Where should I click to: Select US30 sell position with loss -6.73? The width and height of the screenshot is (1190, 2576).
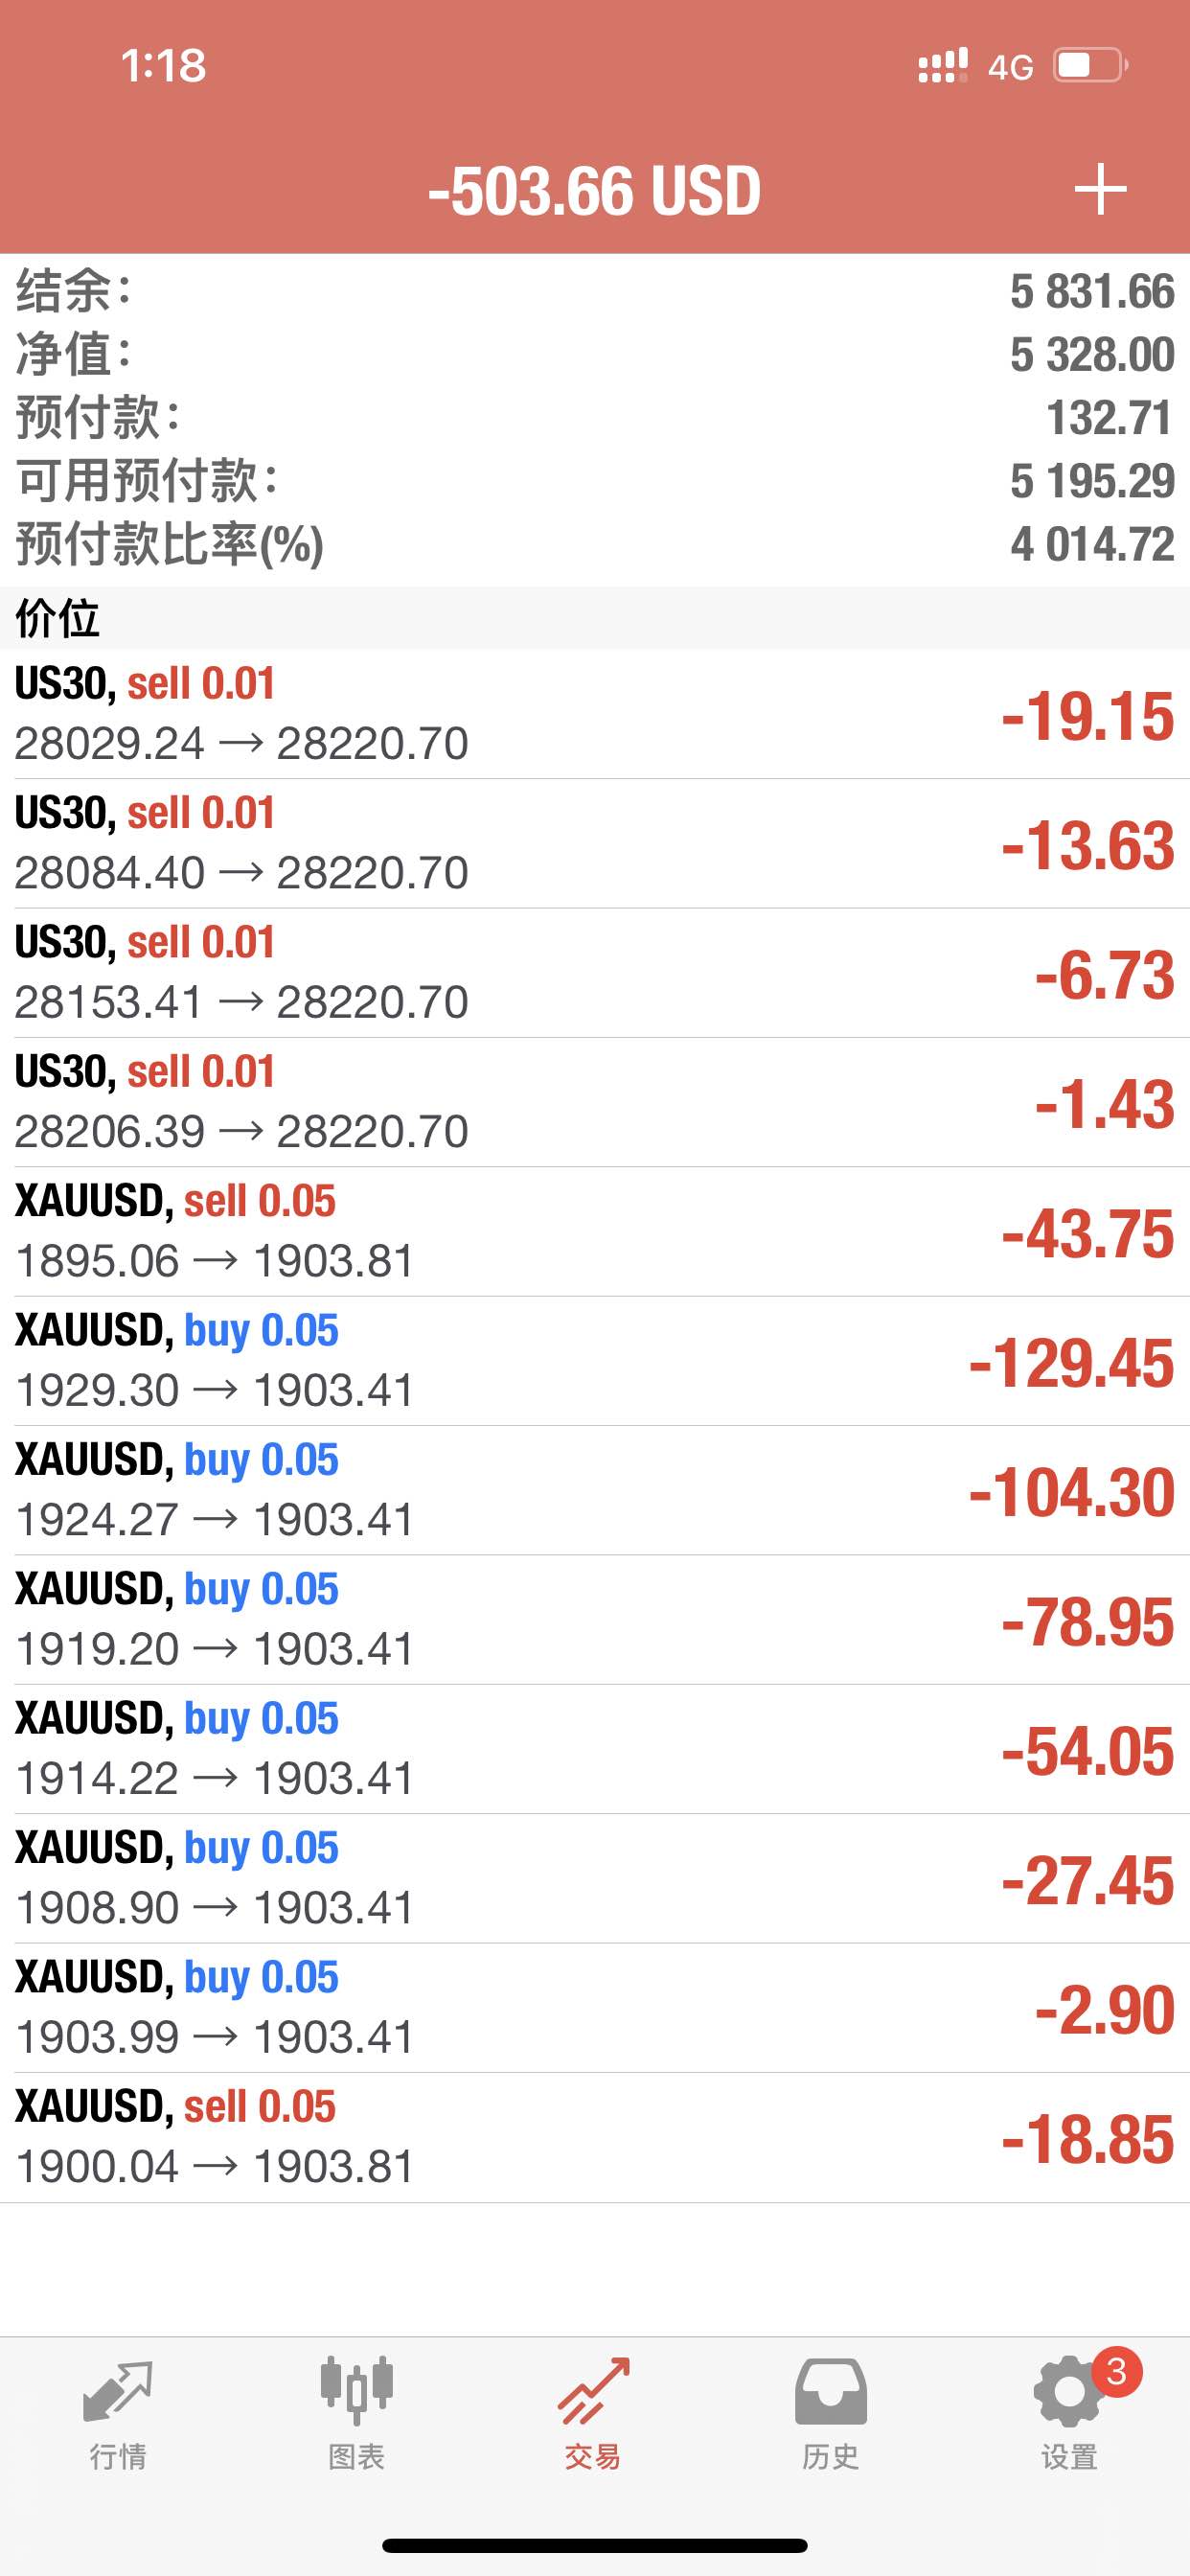coord(595,973)
